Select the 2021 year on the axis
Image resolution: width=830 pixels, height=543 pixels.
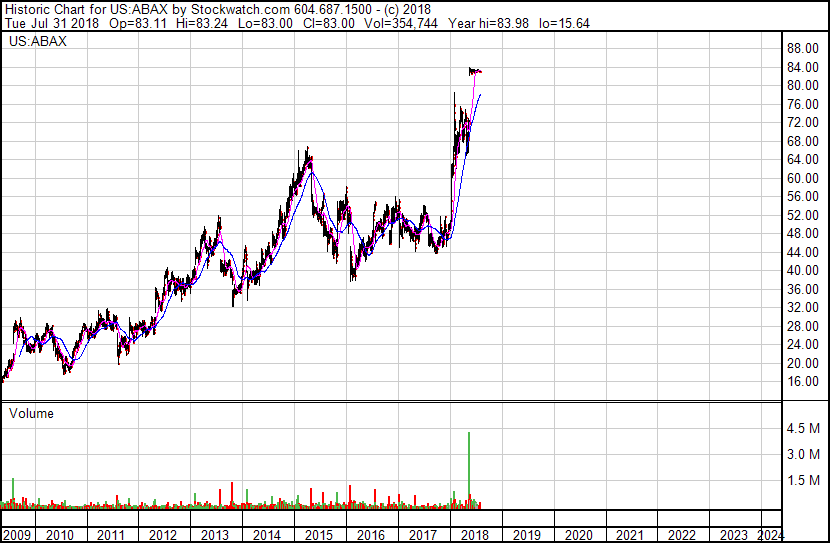click(x=630, y=535)
